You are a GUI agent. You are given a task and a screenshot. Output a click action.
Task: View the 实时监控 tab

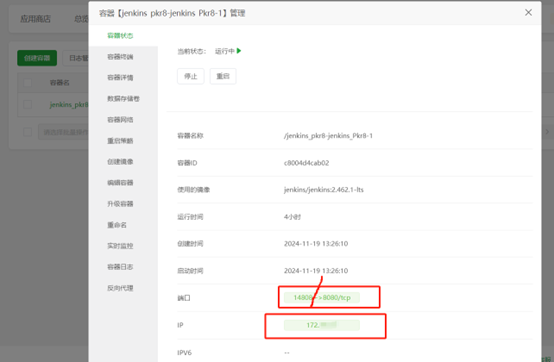[120, 246]
